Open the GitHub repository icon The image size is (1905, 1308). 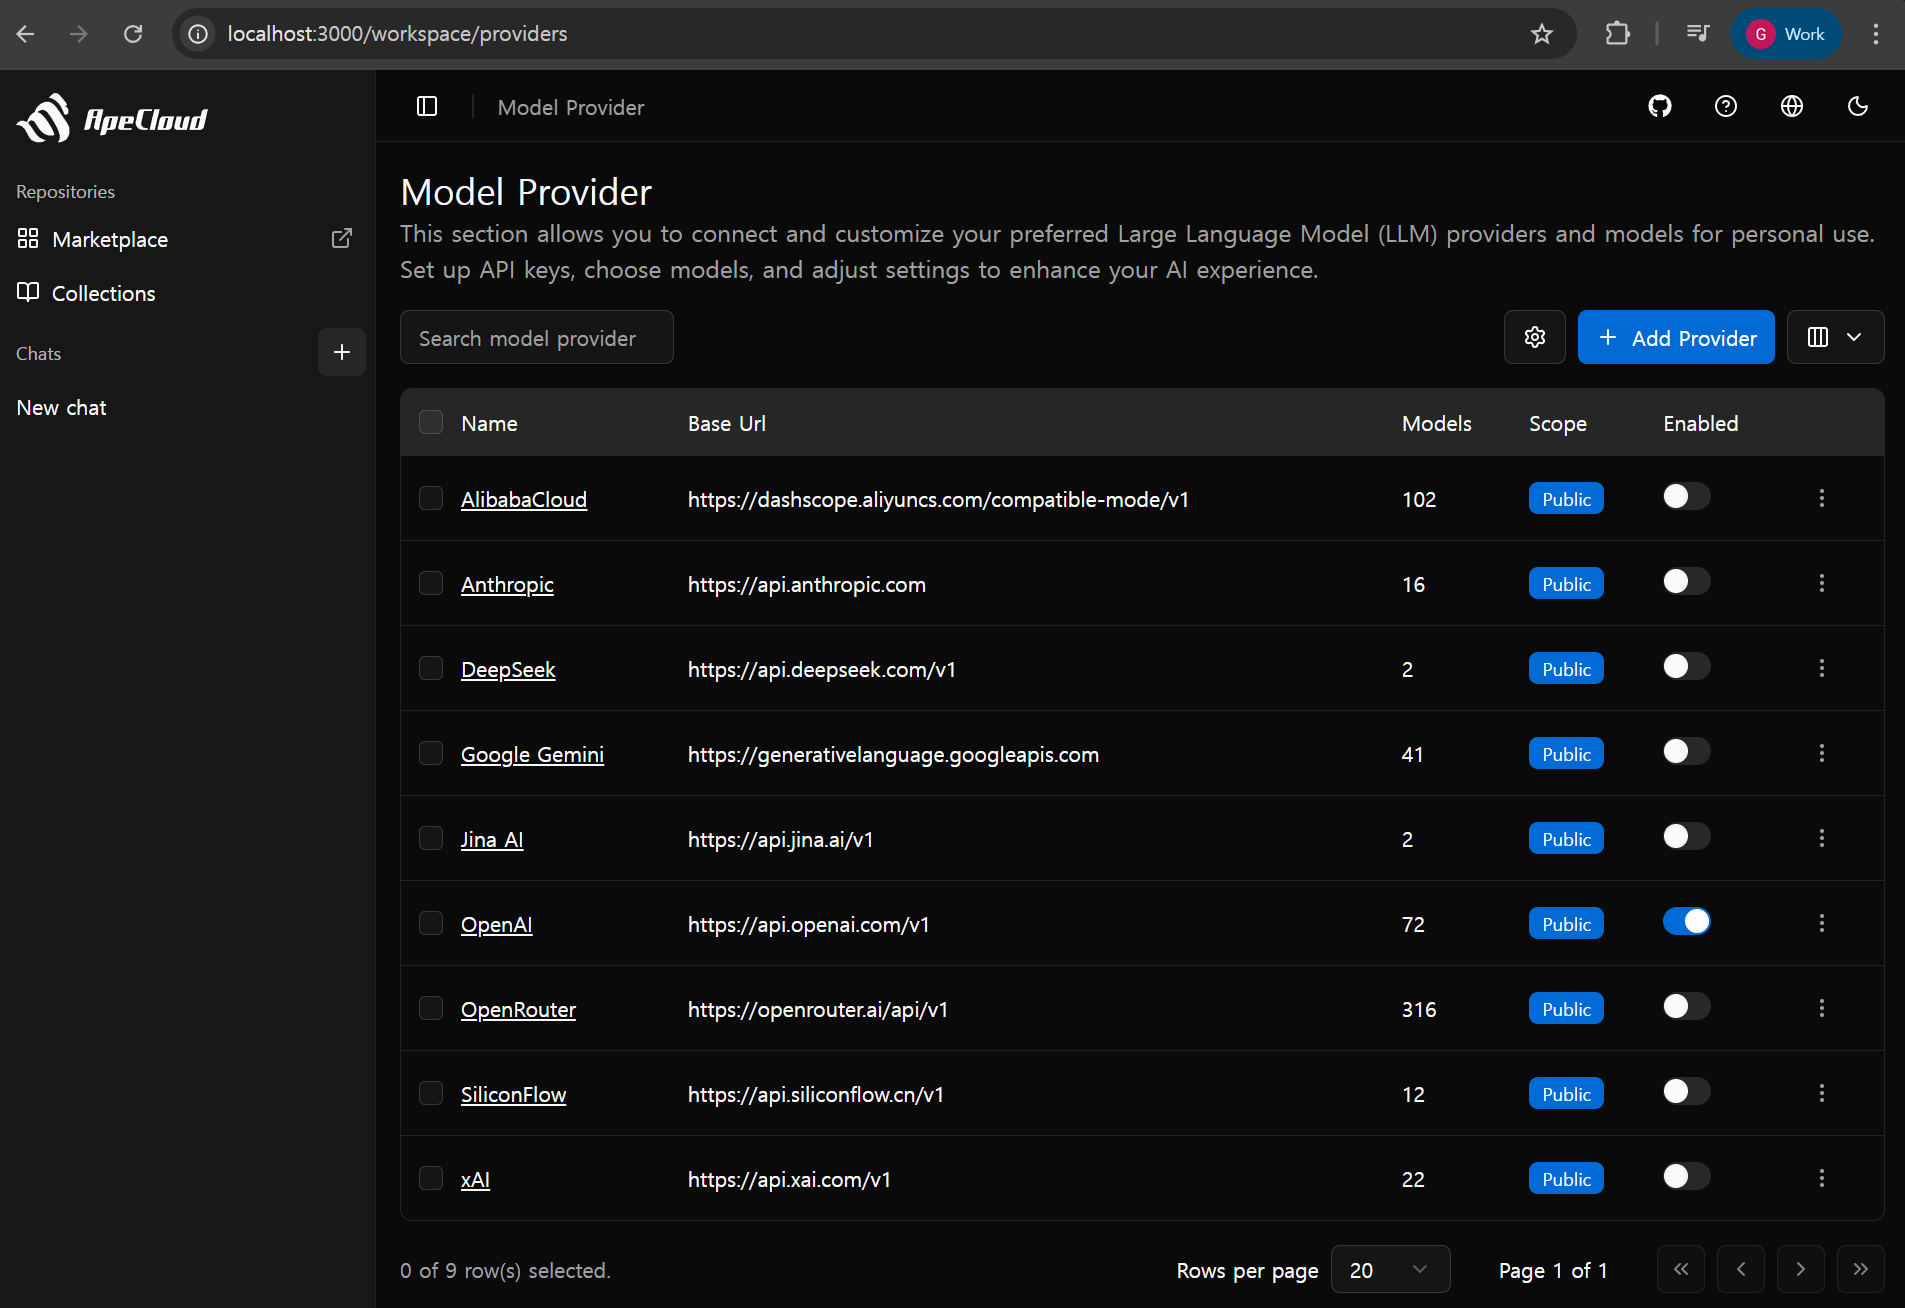1660,106
